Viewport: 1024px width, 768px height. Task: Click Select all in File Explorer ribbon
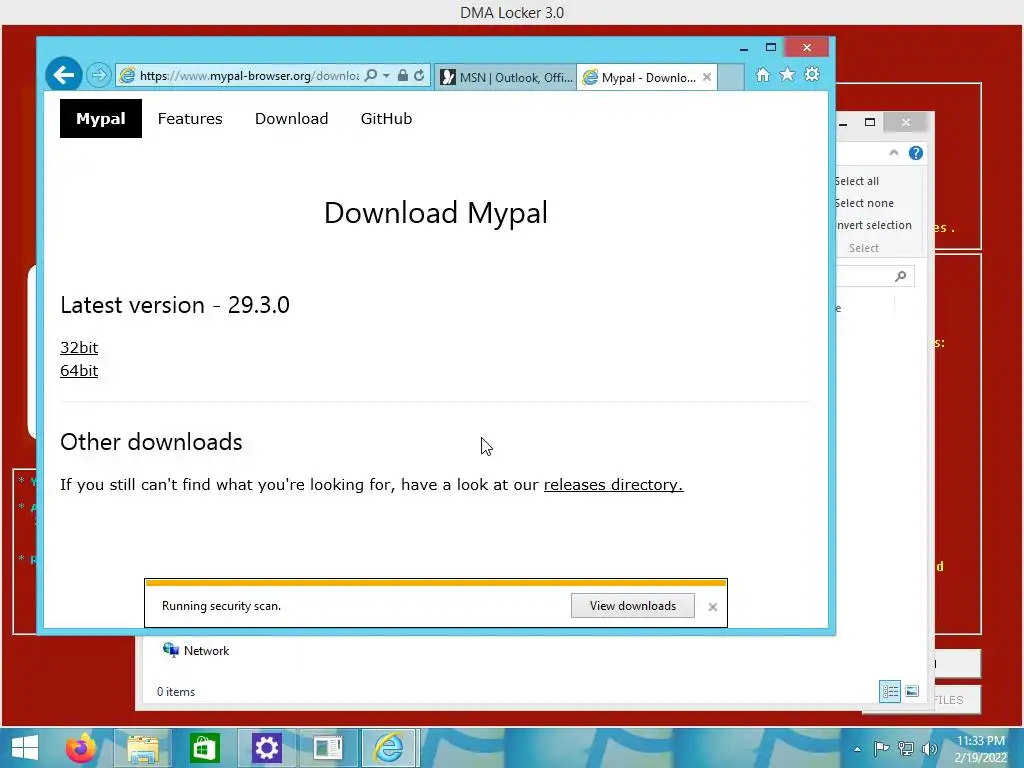pyautogui.click(x=857, y=181)
